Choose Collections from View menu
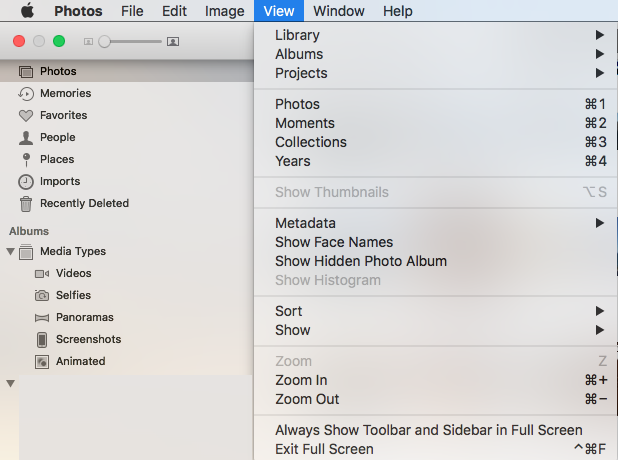Image resolution: width=618 pixels, height=460 pixels. (x=436, y=142)
